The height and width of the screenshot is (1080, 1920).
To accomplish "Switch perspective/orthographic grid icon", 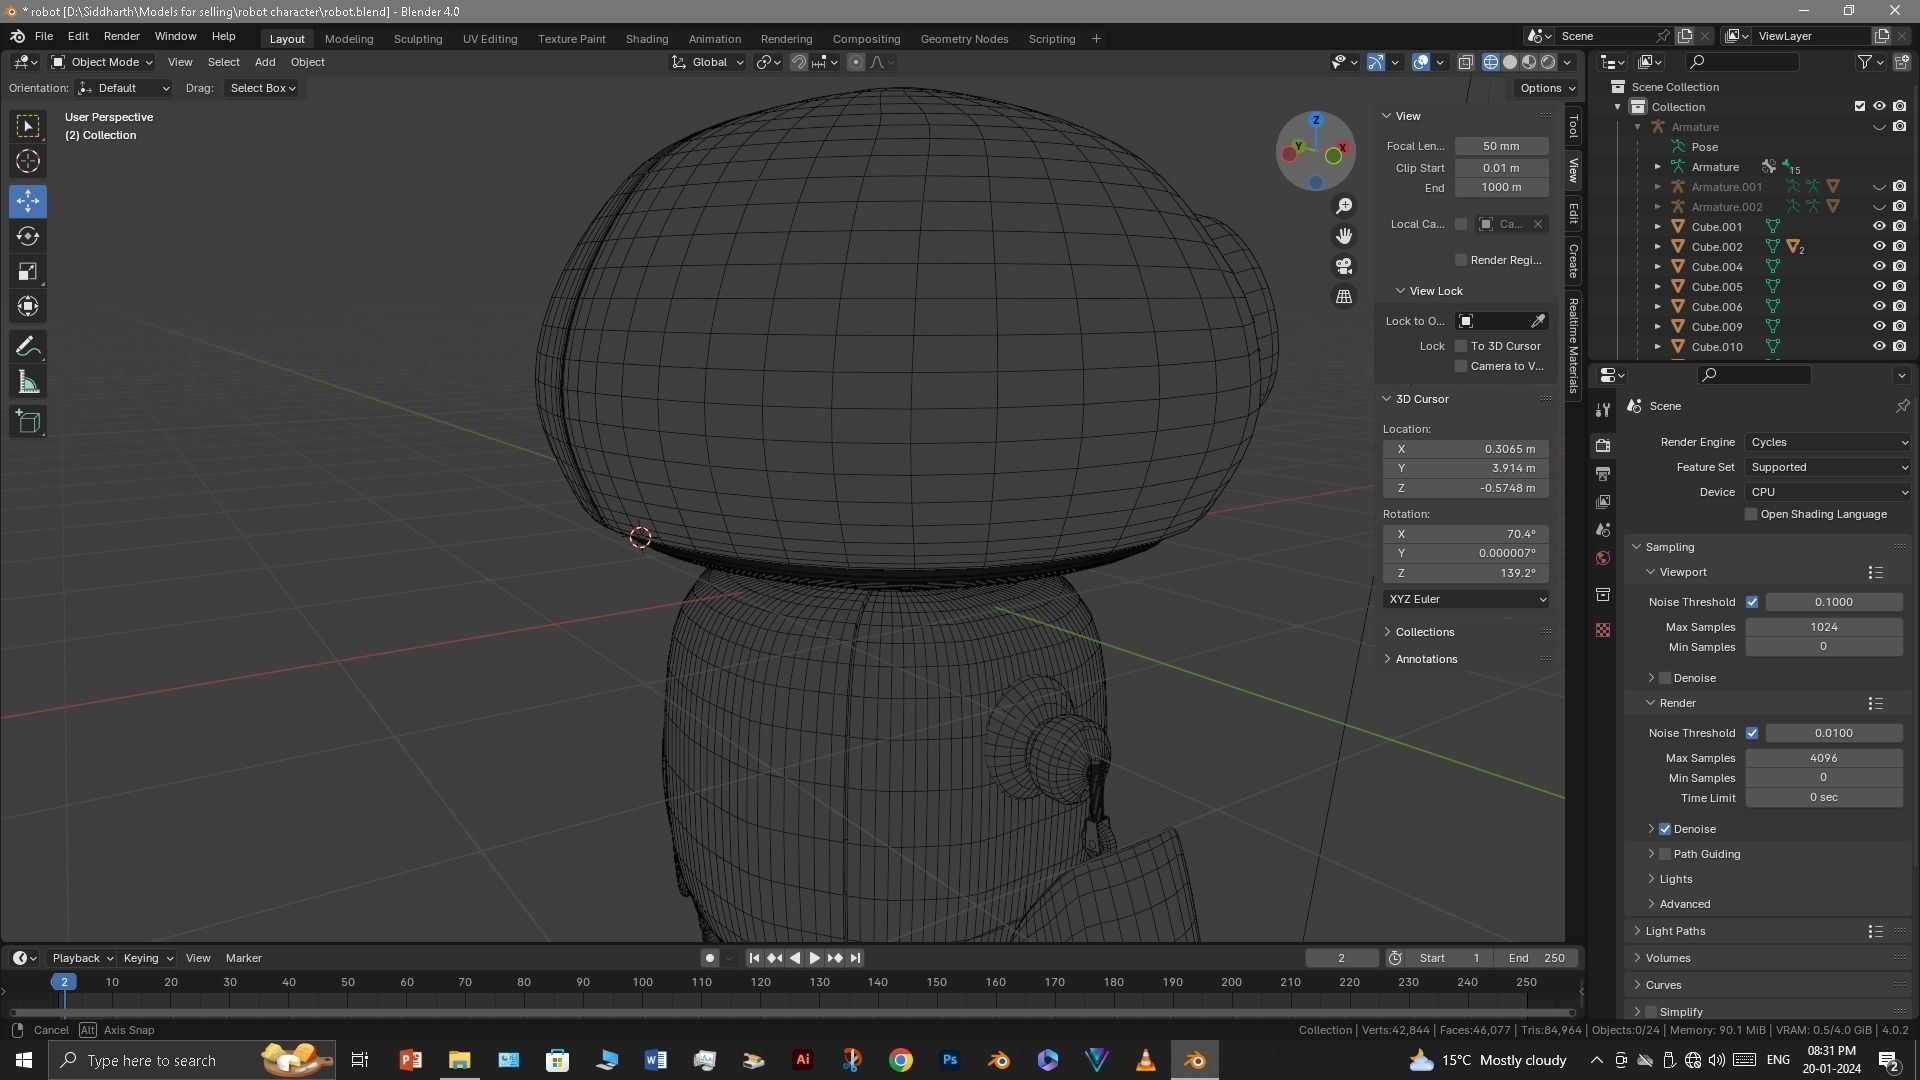I will pyautogui.click(x=1344, y=297).
